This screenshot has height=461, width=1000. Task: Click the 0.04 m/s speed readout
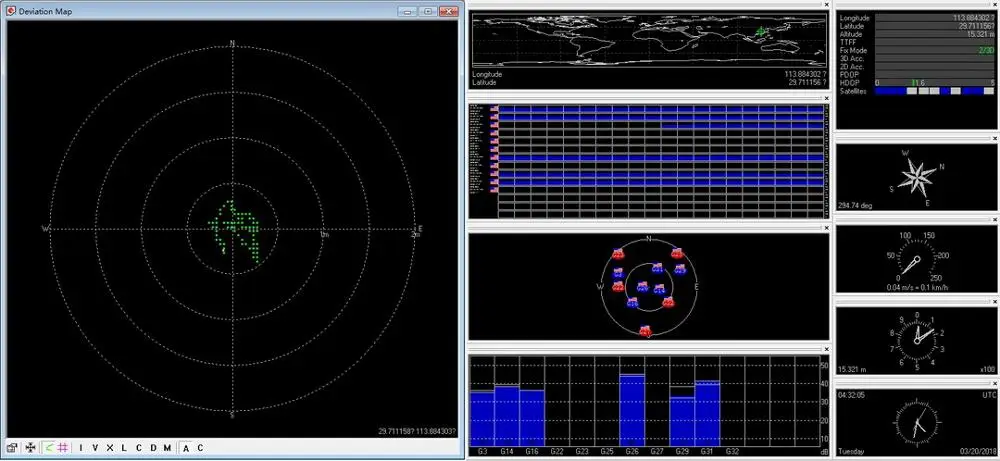[917, 287]
